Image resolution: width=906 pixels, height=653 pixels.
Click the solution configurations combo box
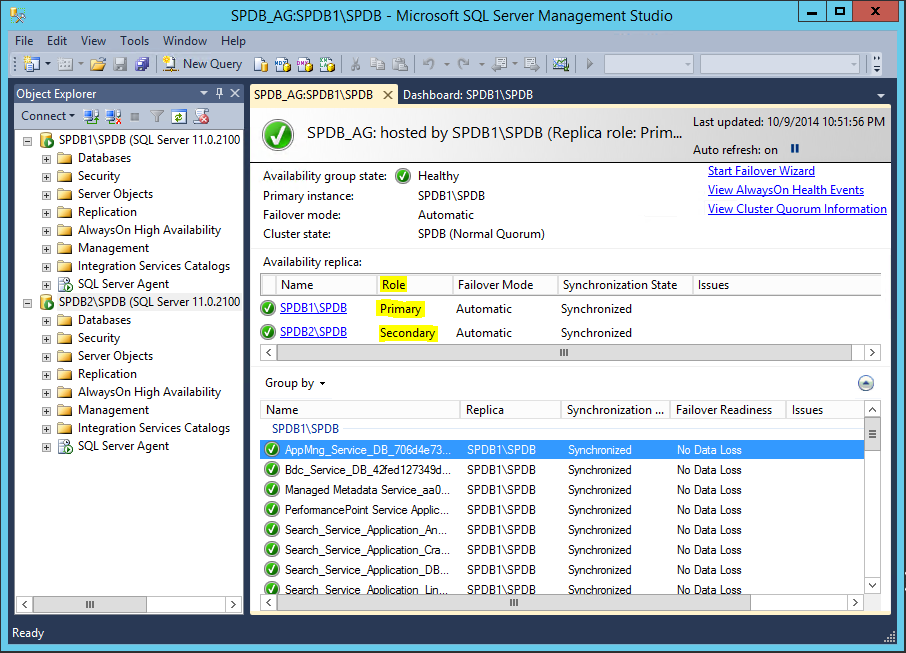pyautogui.click(x=649, y=64)
